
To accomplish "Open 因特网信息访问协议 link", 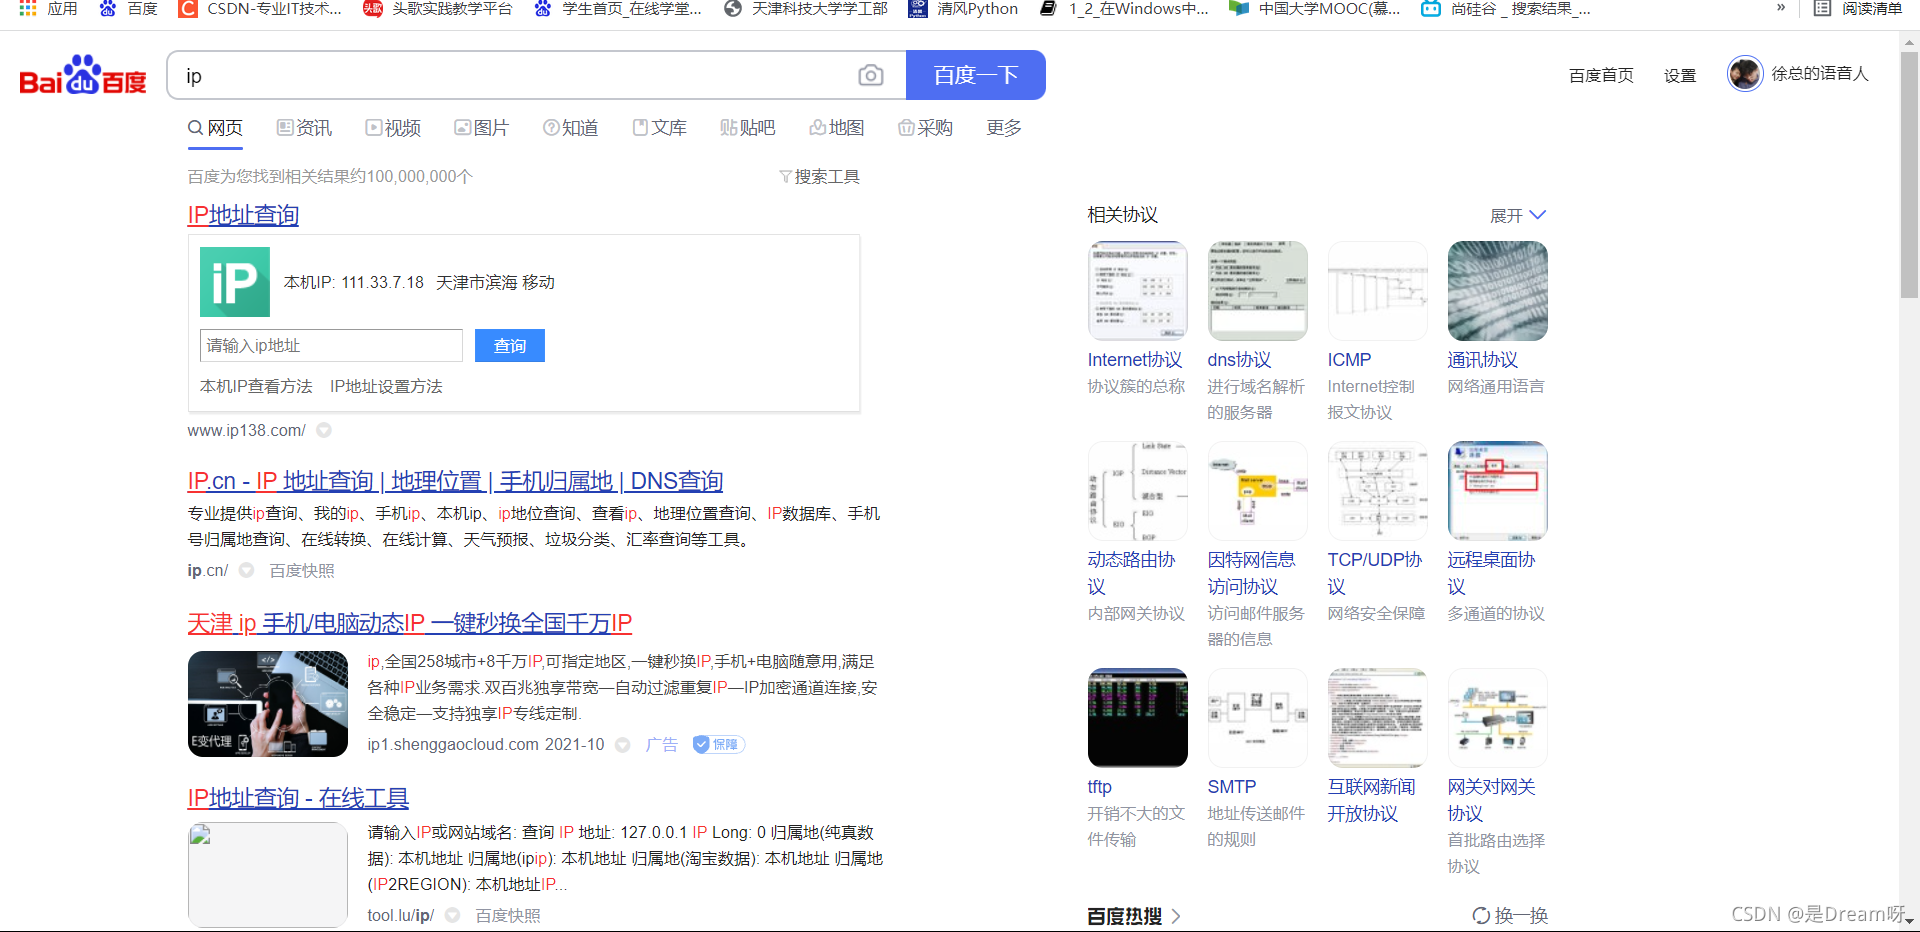I will [1252, 573].
